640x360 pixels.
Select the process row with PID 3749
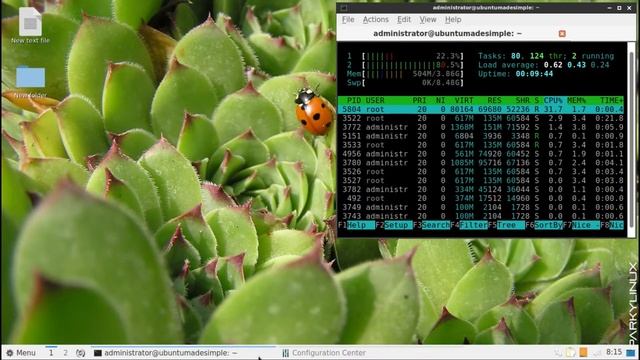(481, 207)
